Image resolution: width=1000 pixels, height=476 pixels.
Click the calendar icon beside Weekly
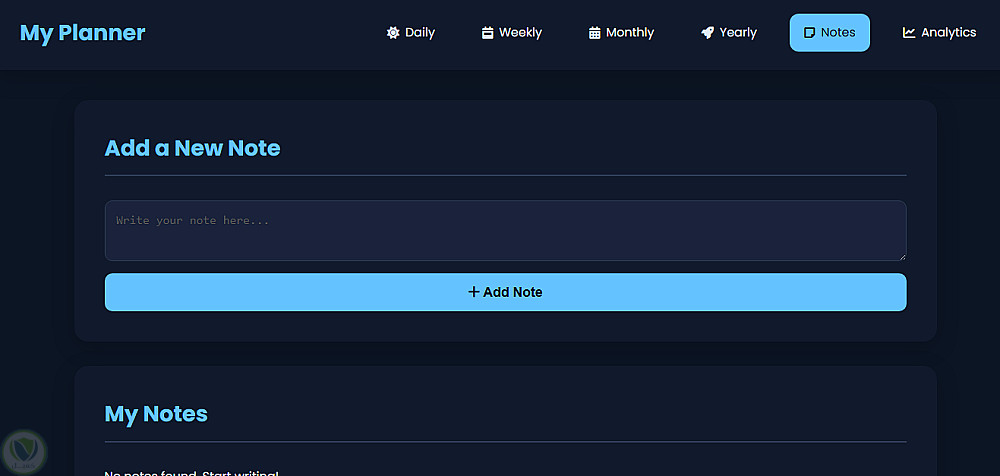(x=488, y=33)
